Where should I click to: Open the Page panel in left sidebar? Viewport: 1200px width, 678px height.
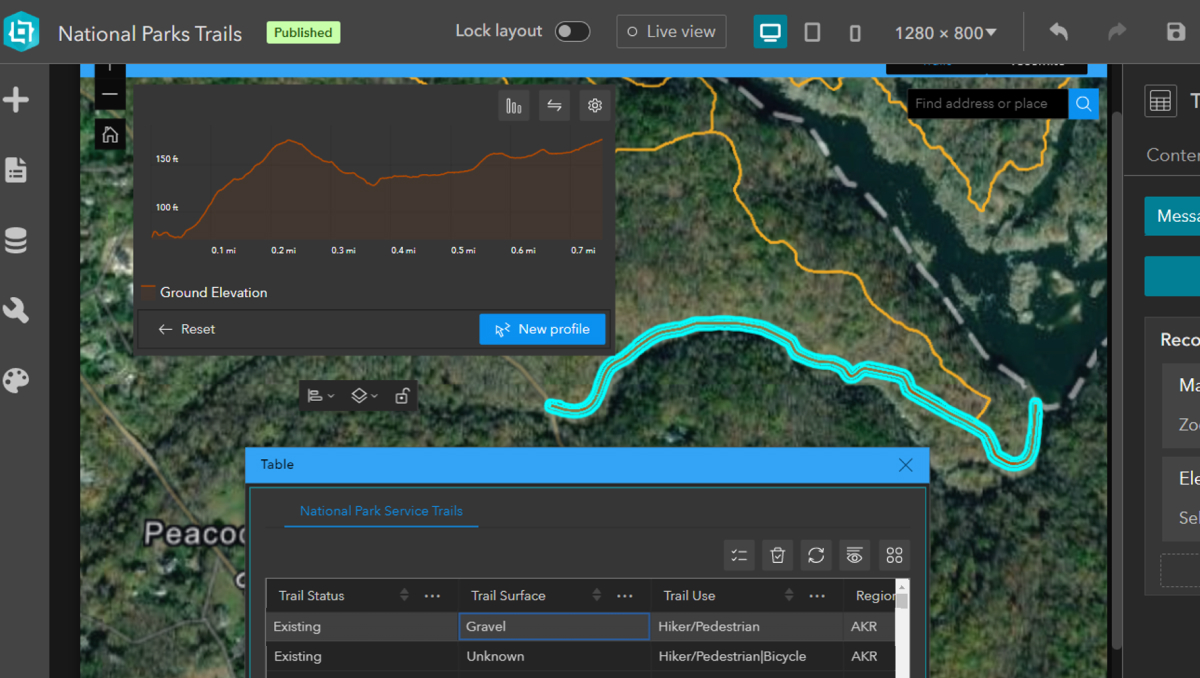pos(16,170)
